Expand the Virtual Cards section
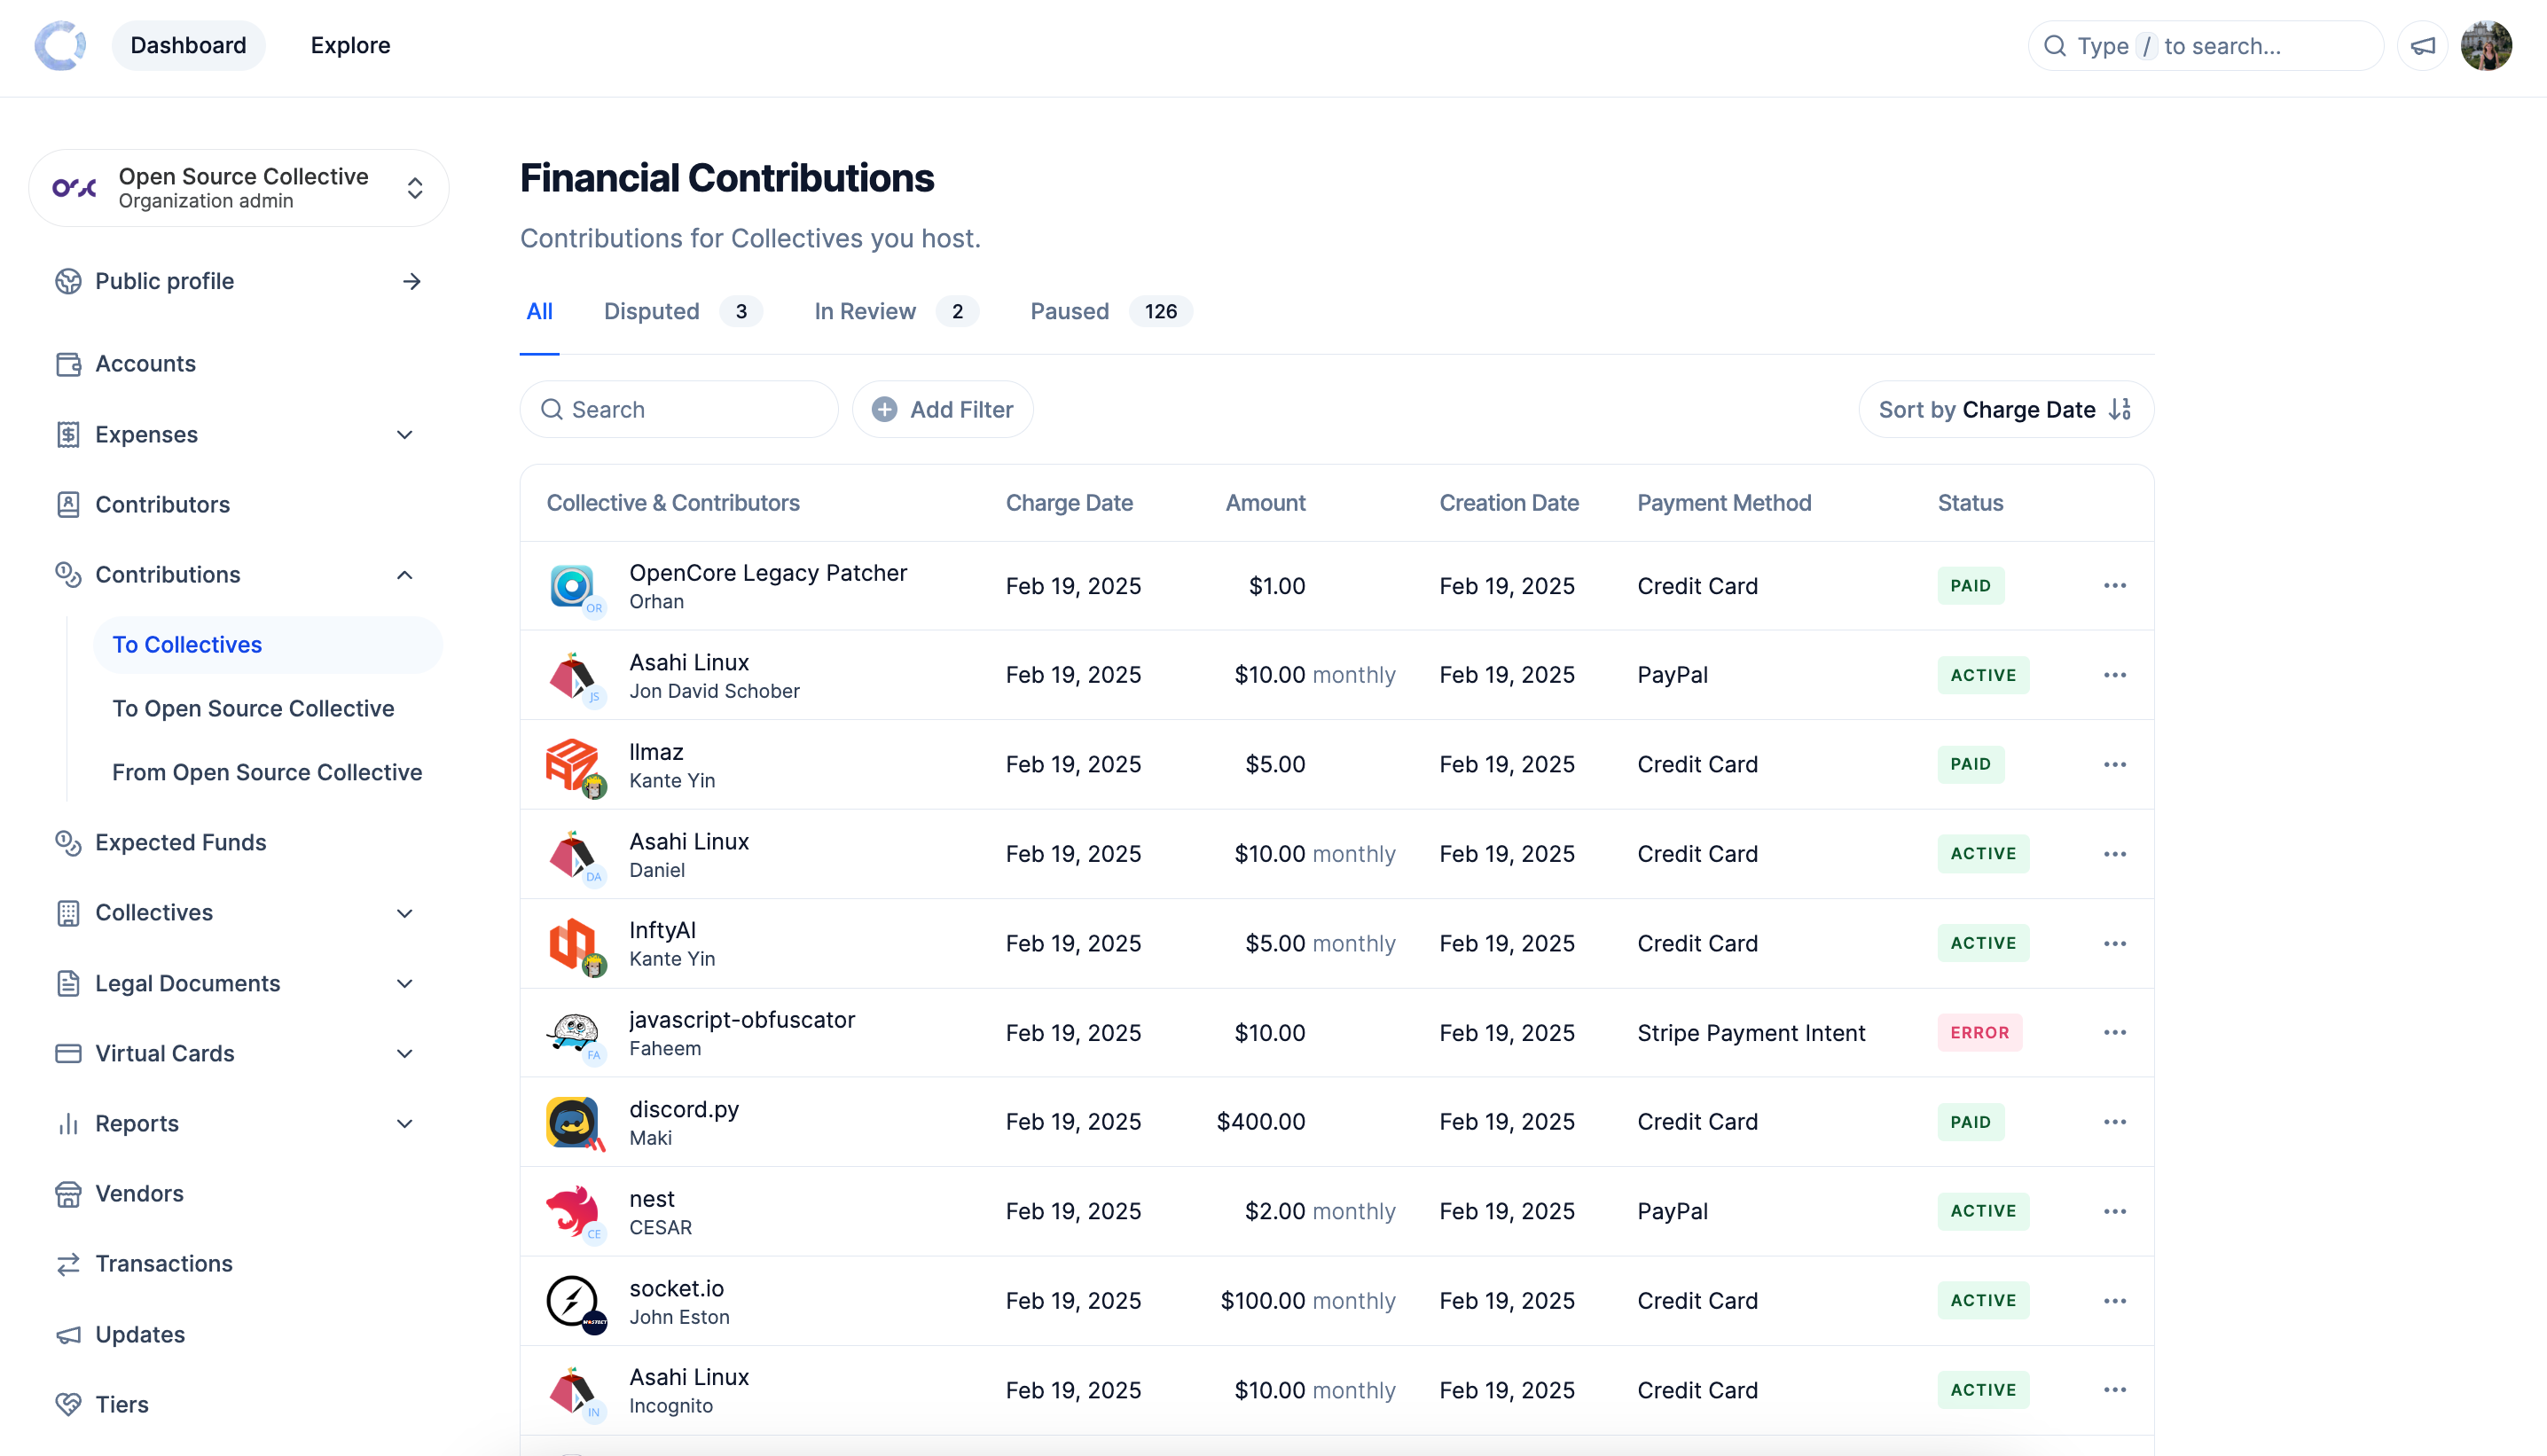Image resolution: width=2547 pixels, height=1456 pixels. tap(404, 1054)
